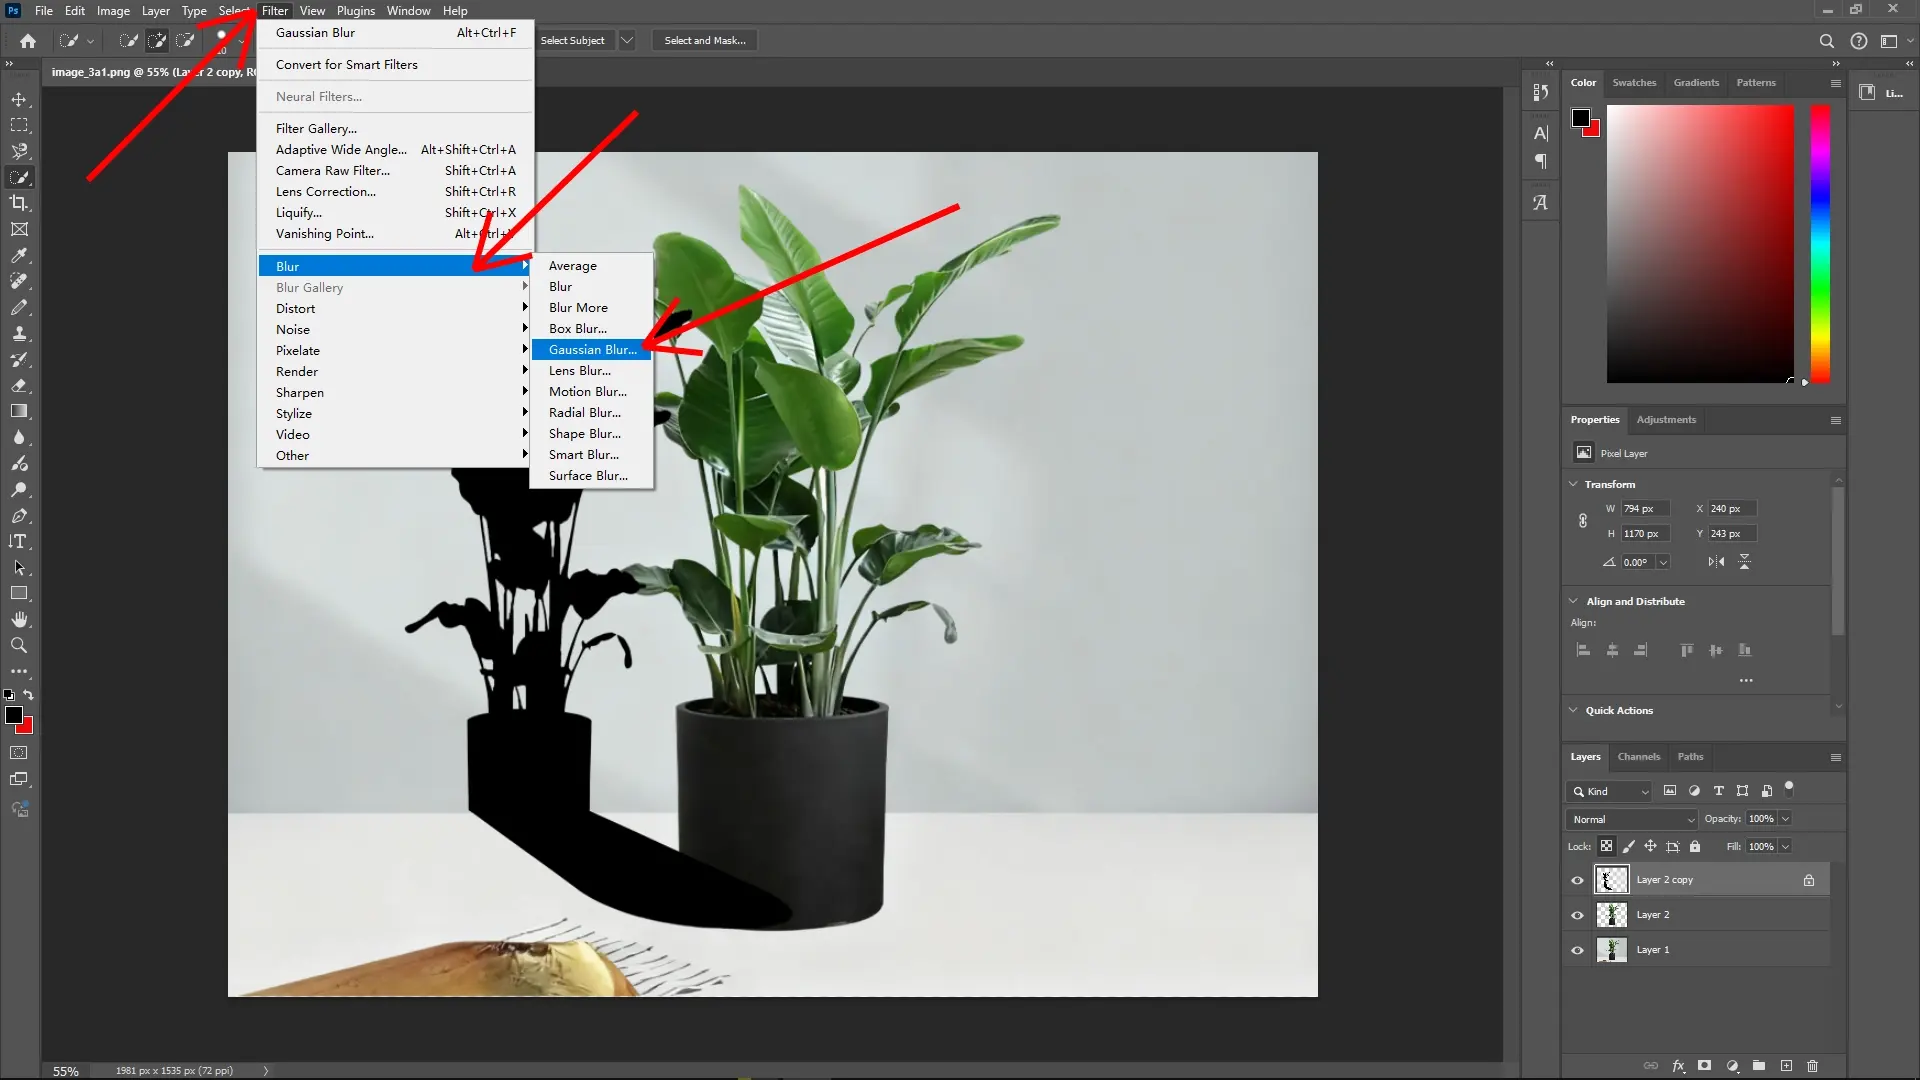Hide the Layer 2 copy layer
The image size is (1920, 1080).
coord(1577,880)
